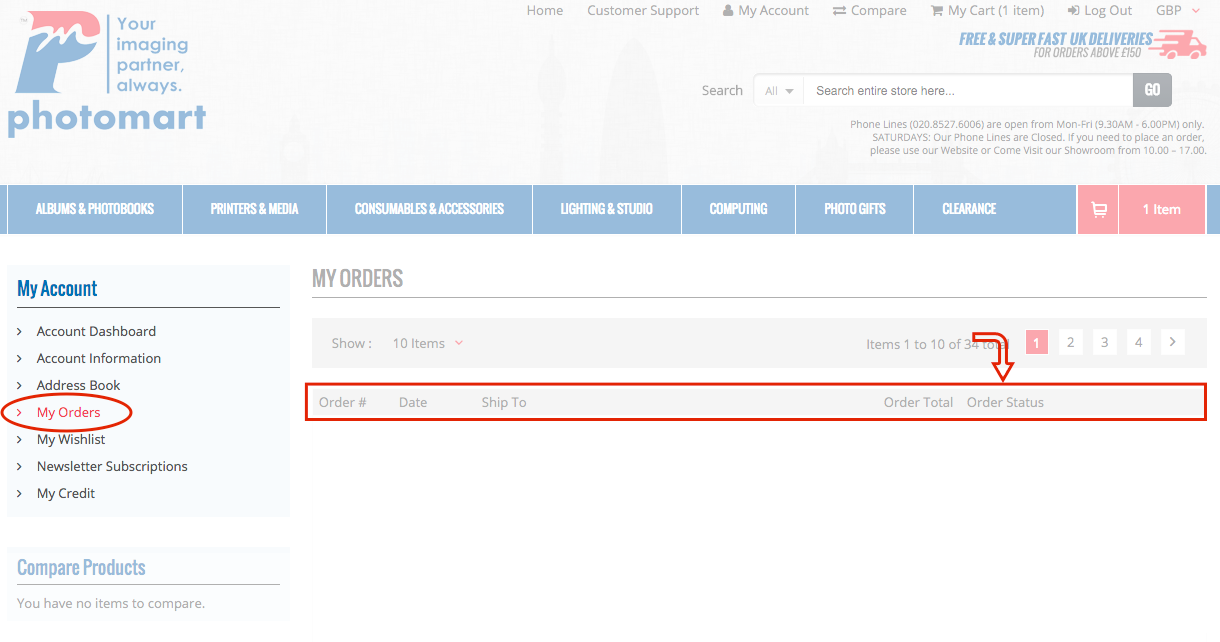Open the search category 'All' dropdown
The image size is (1220, 642).
coord(779,91)
